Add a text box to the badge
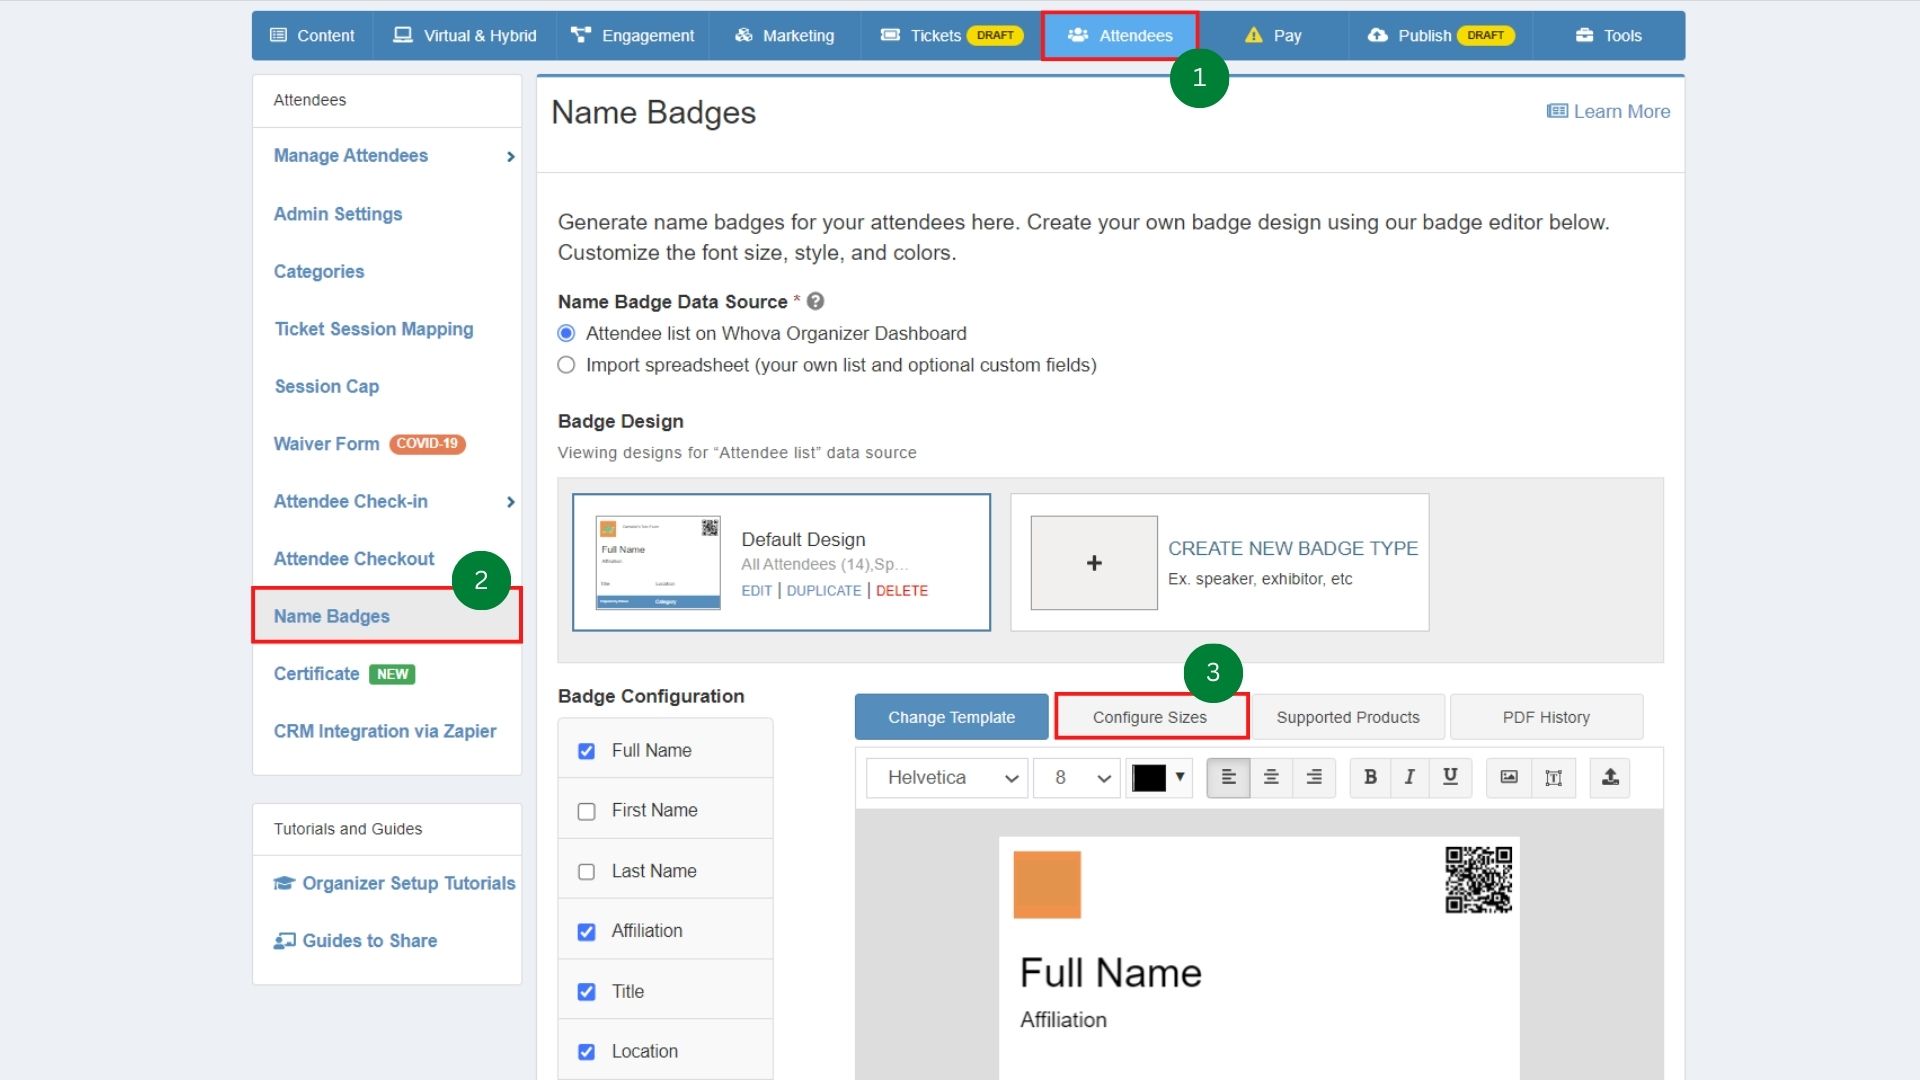This screenshot has height=1080, width=1920. (1554, 777)
